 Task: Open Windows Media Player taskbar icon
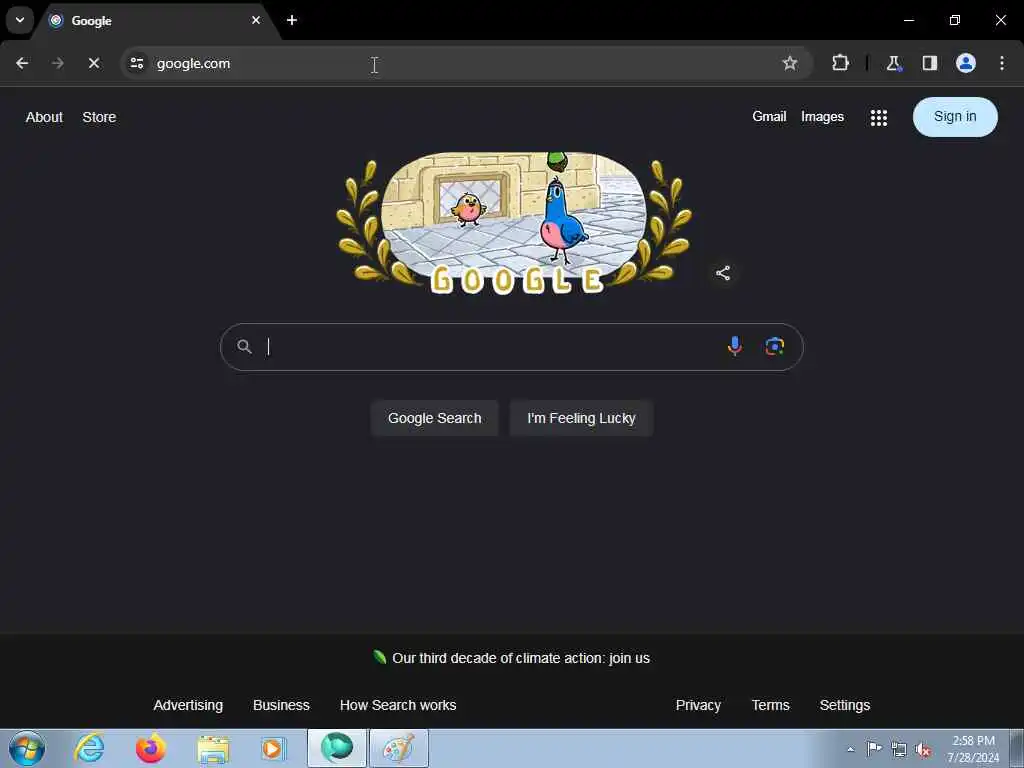coord(274,748)
